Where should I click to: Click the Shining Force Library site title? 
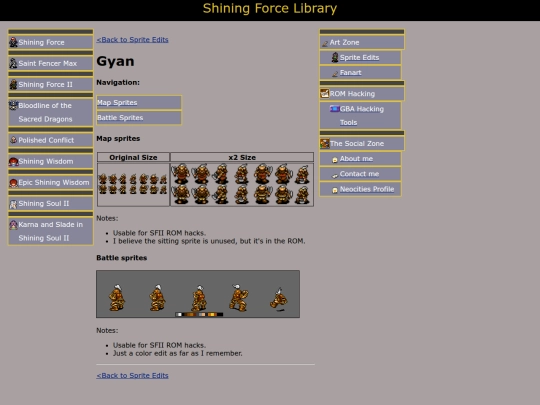point(270,8)
